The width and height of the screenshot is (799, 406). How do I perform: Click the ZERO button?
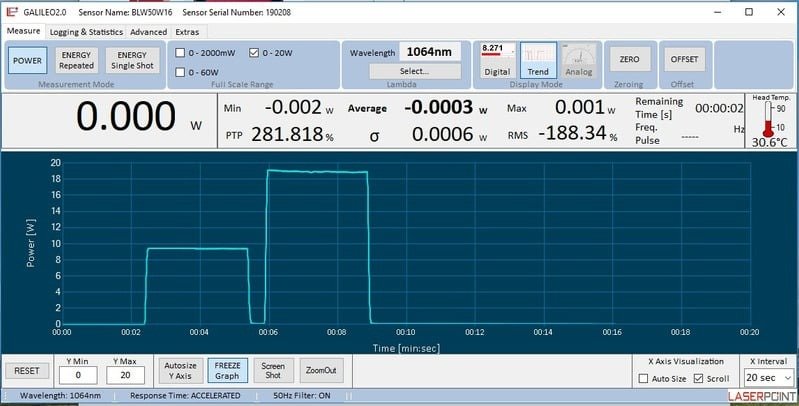(629, 59)
